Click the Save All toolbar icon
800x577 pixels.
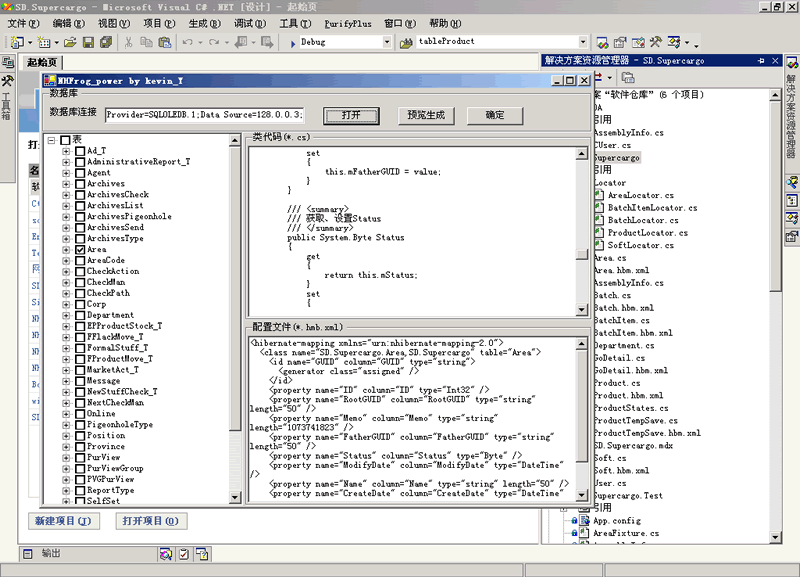click(x=106, y=42)
